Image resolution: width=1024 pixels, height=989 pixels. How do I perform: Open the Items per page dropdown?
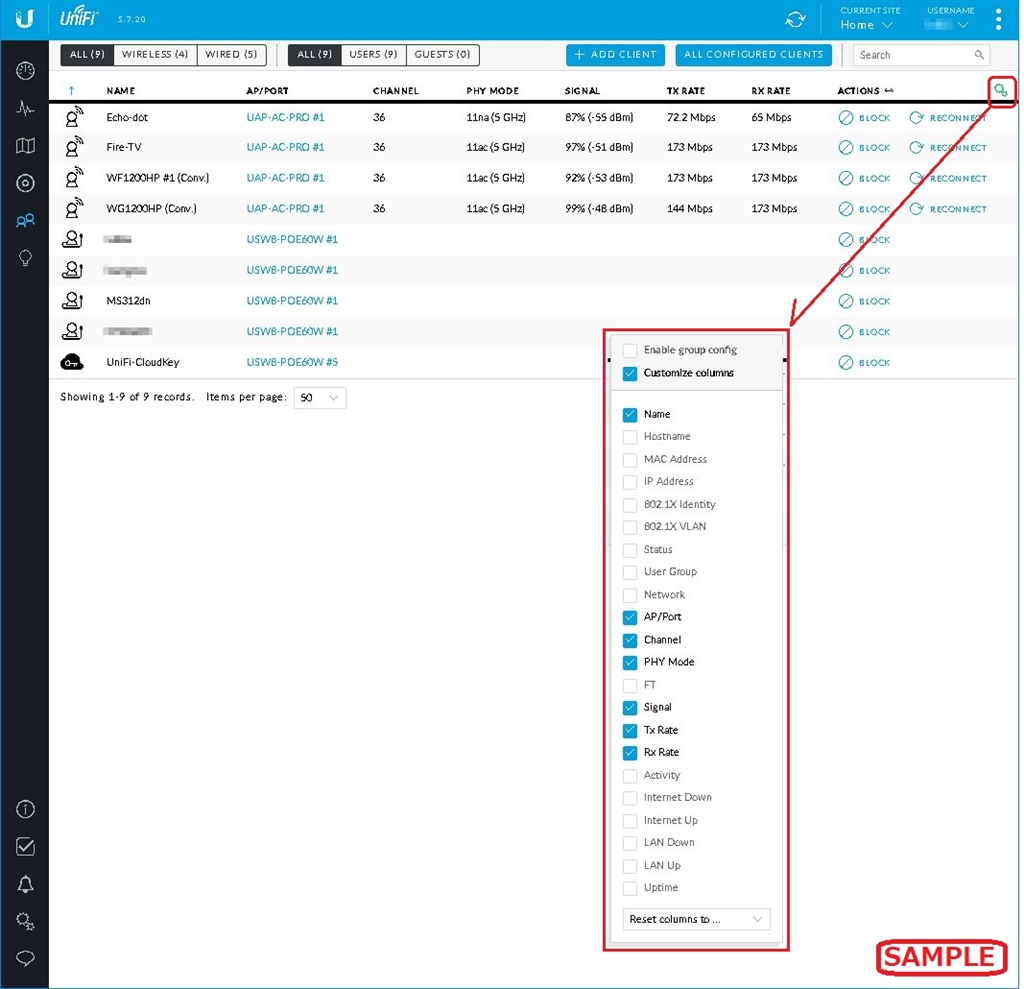click(319, 397)
